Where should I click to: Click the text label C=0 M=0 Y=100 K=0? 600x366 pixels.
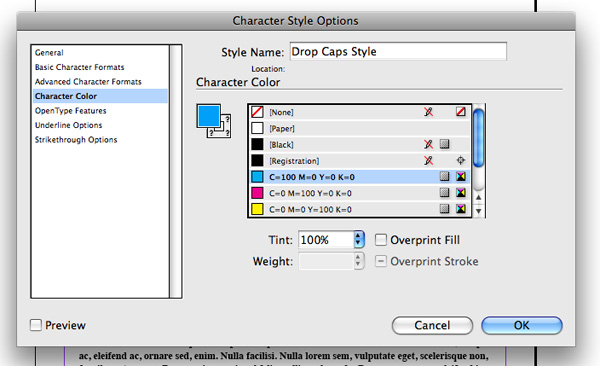[310, 209]
